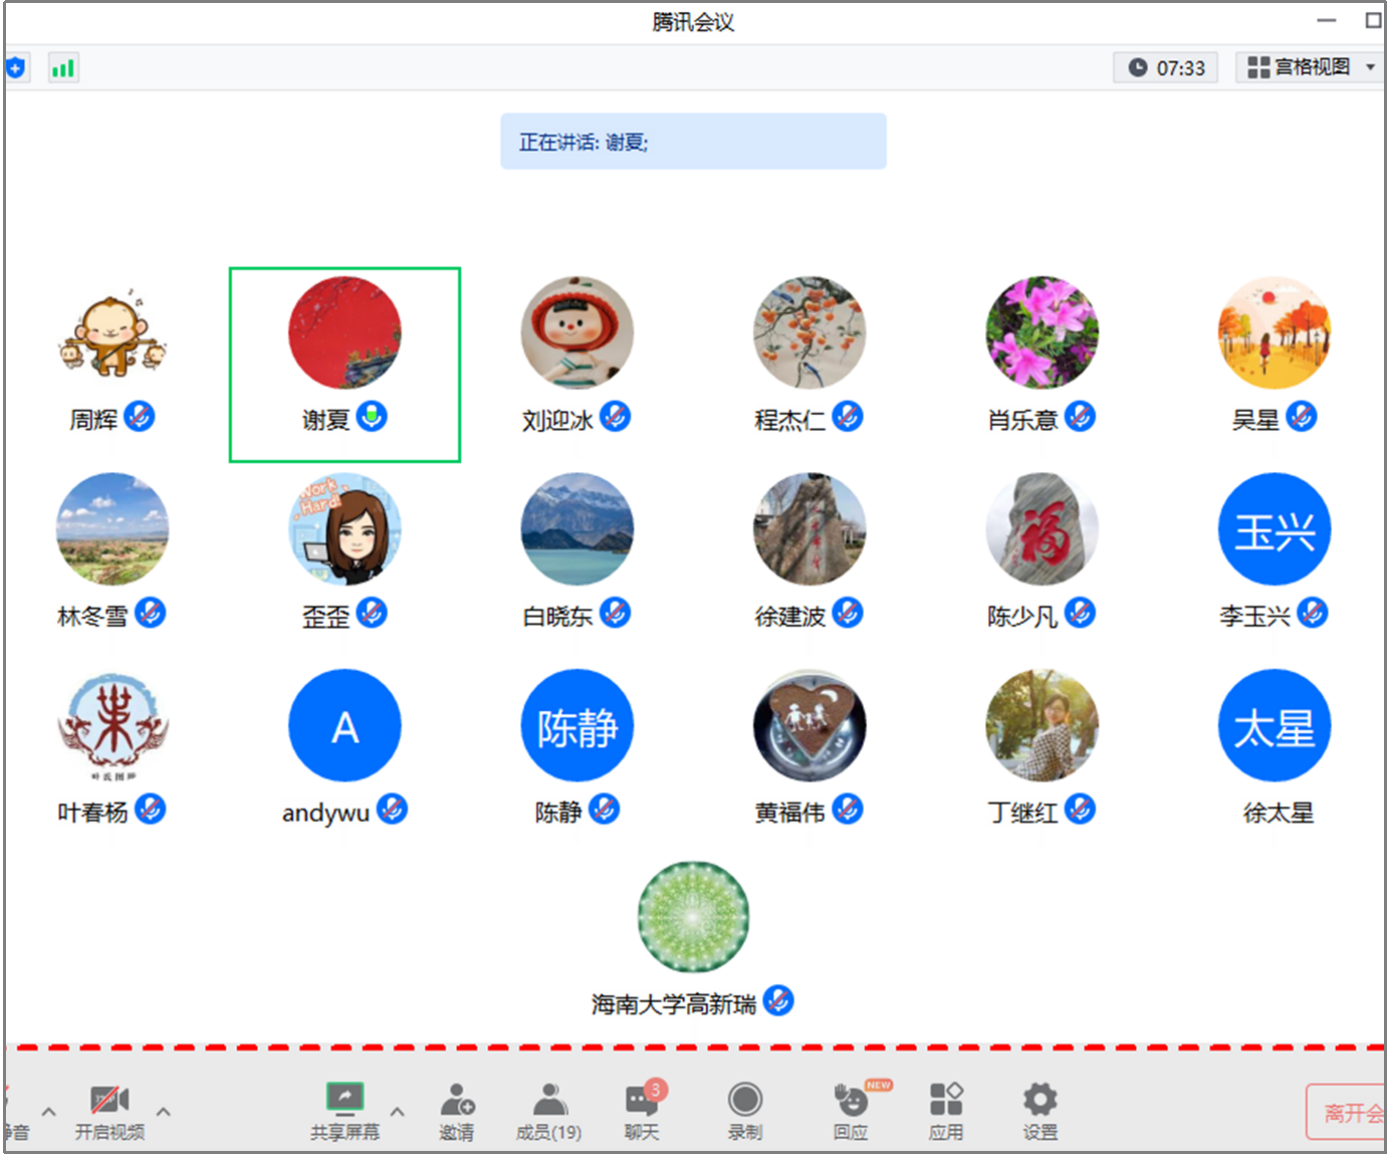Open the Chat (聊天) icon with badge

tap(642, 1101)
